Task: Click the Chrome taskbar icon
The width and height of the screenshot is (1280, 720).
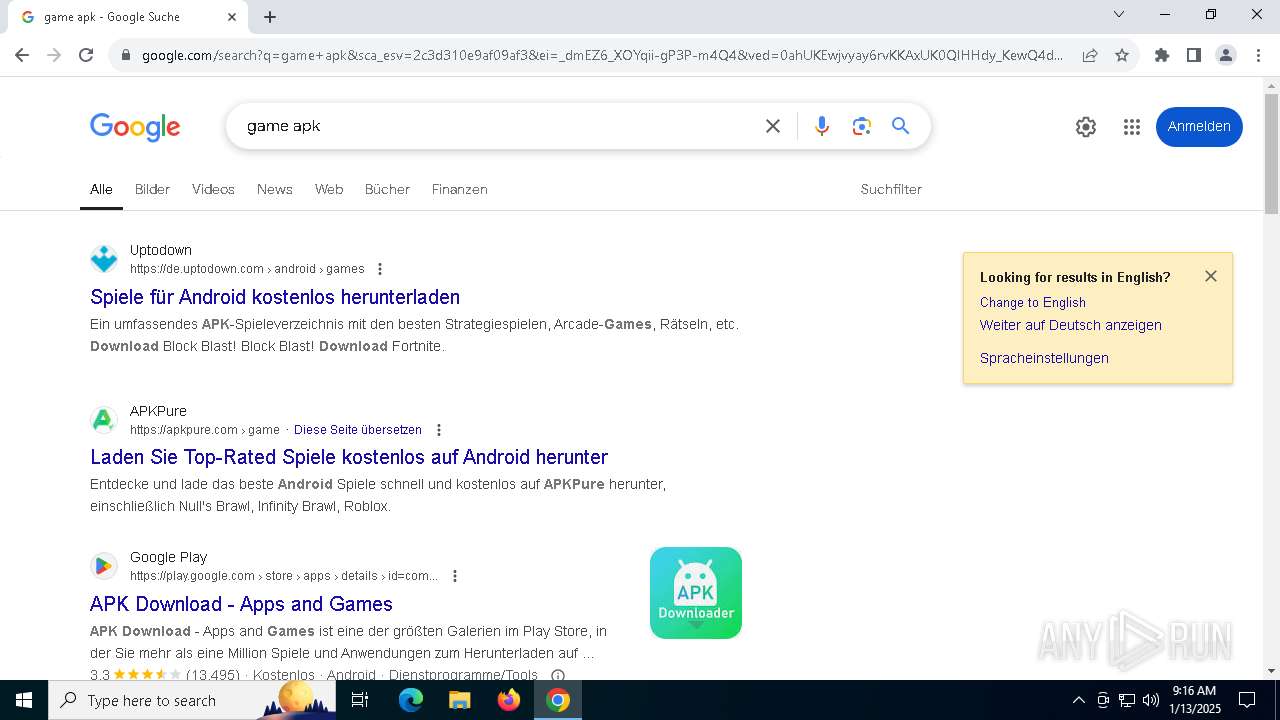Action: pyautogui.click(x=558, y=700)
